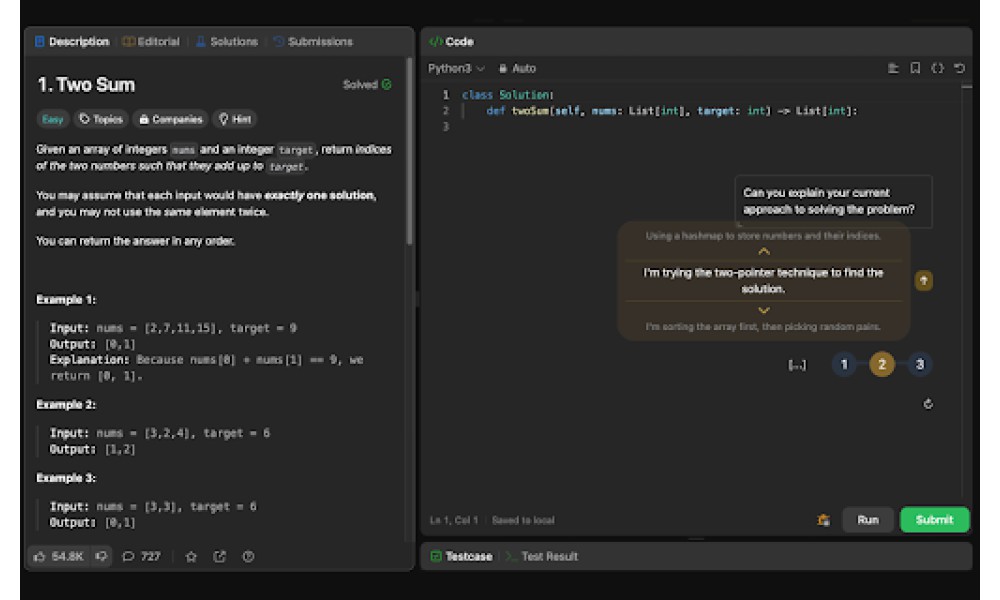This screenshot has height=600, width=1000.
Task: Open the Solutions tab
Action: pos(226,41)
